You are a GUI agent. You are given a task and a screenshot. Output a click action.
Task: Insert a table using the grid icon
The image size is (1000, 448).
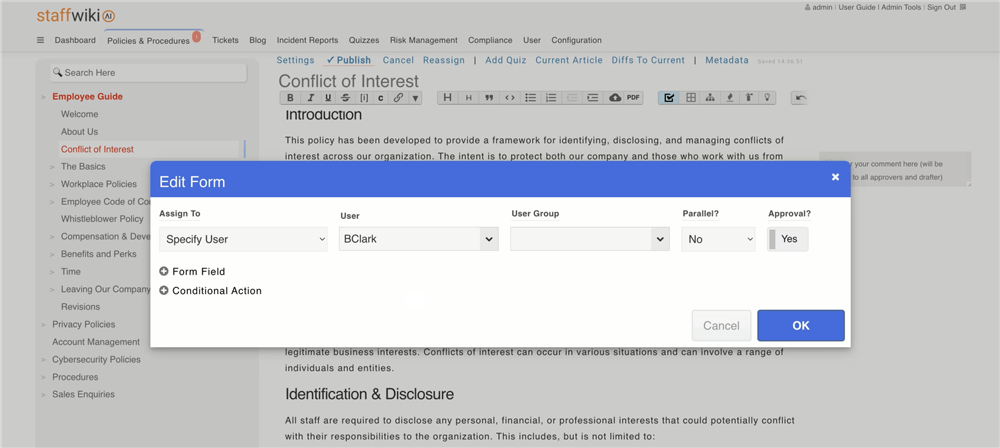click(690, 98)
